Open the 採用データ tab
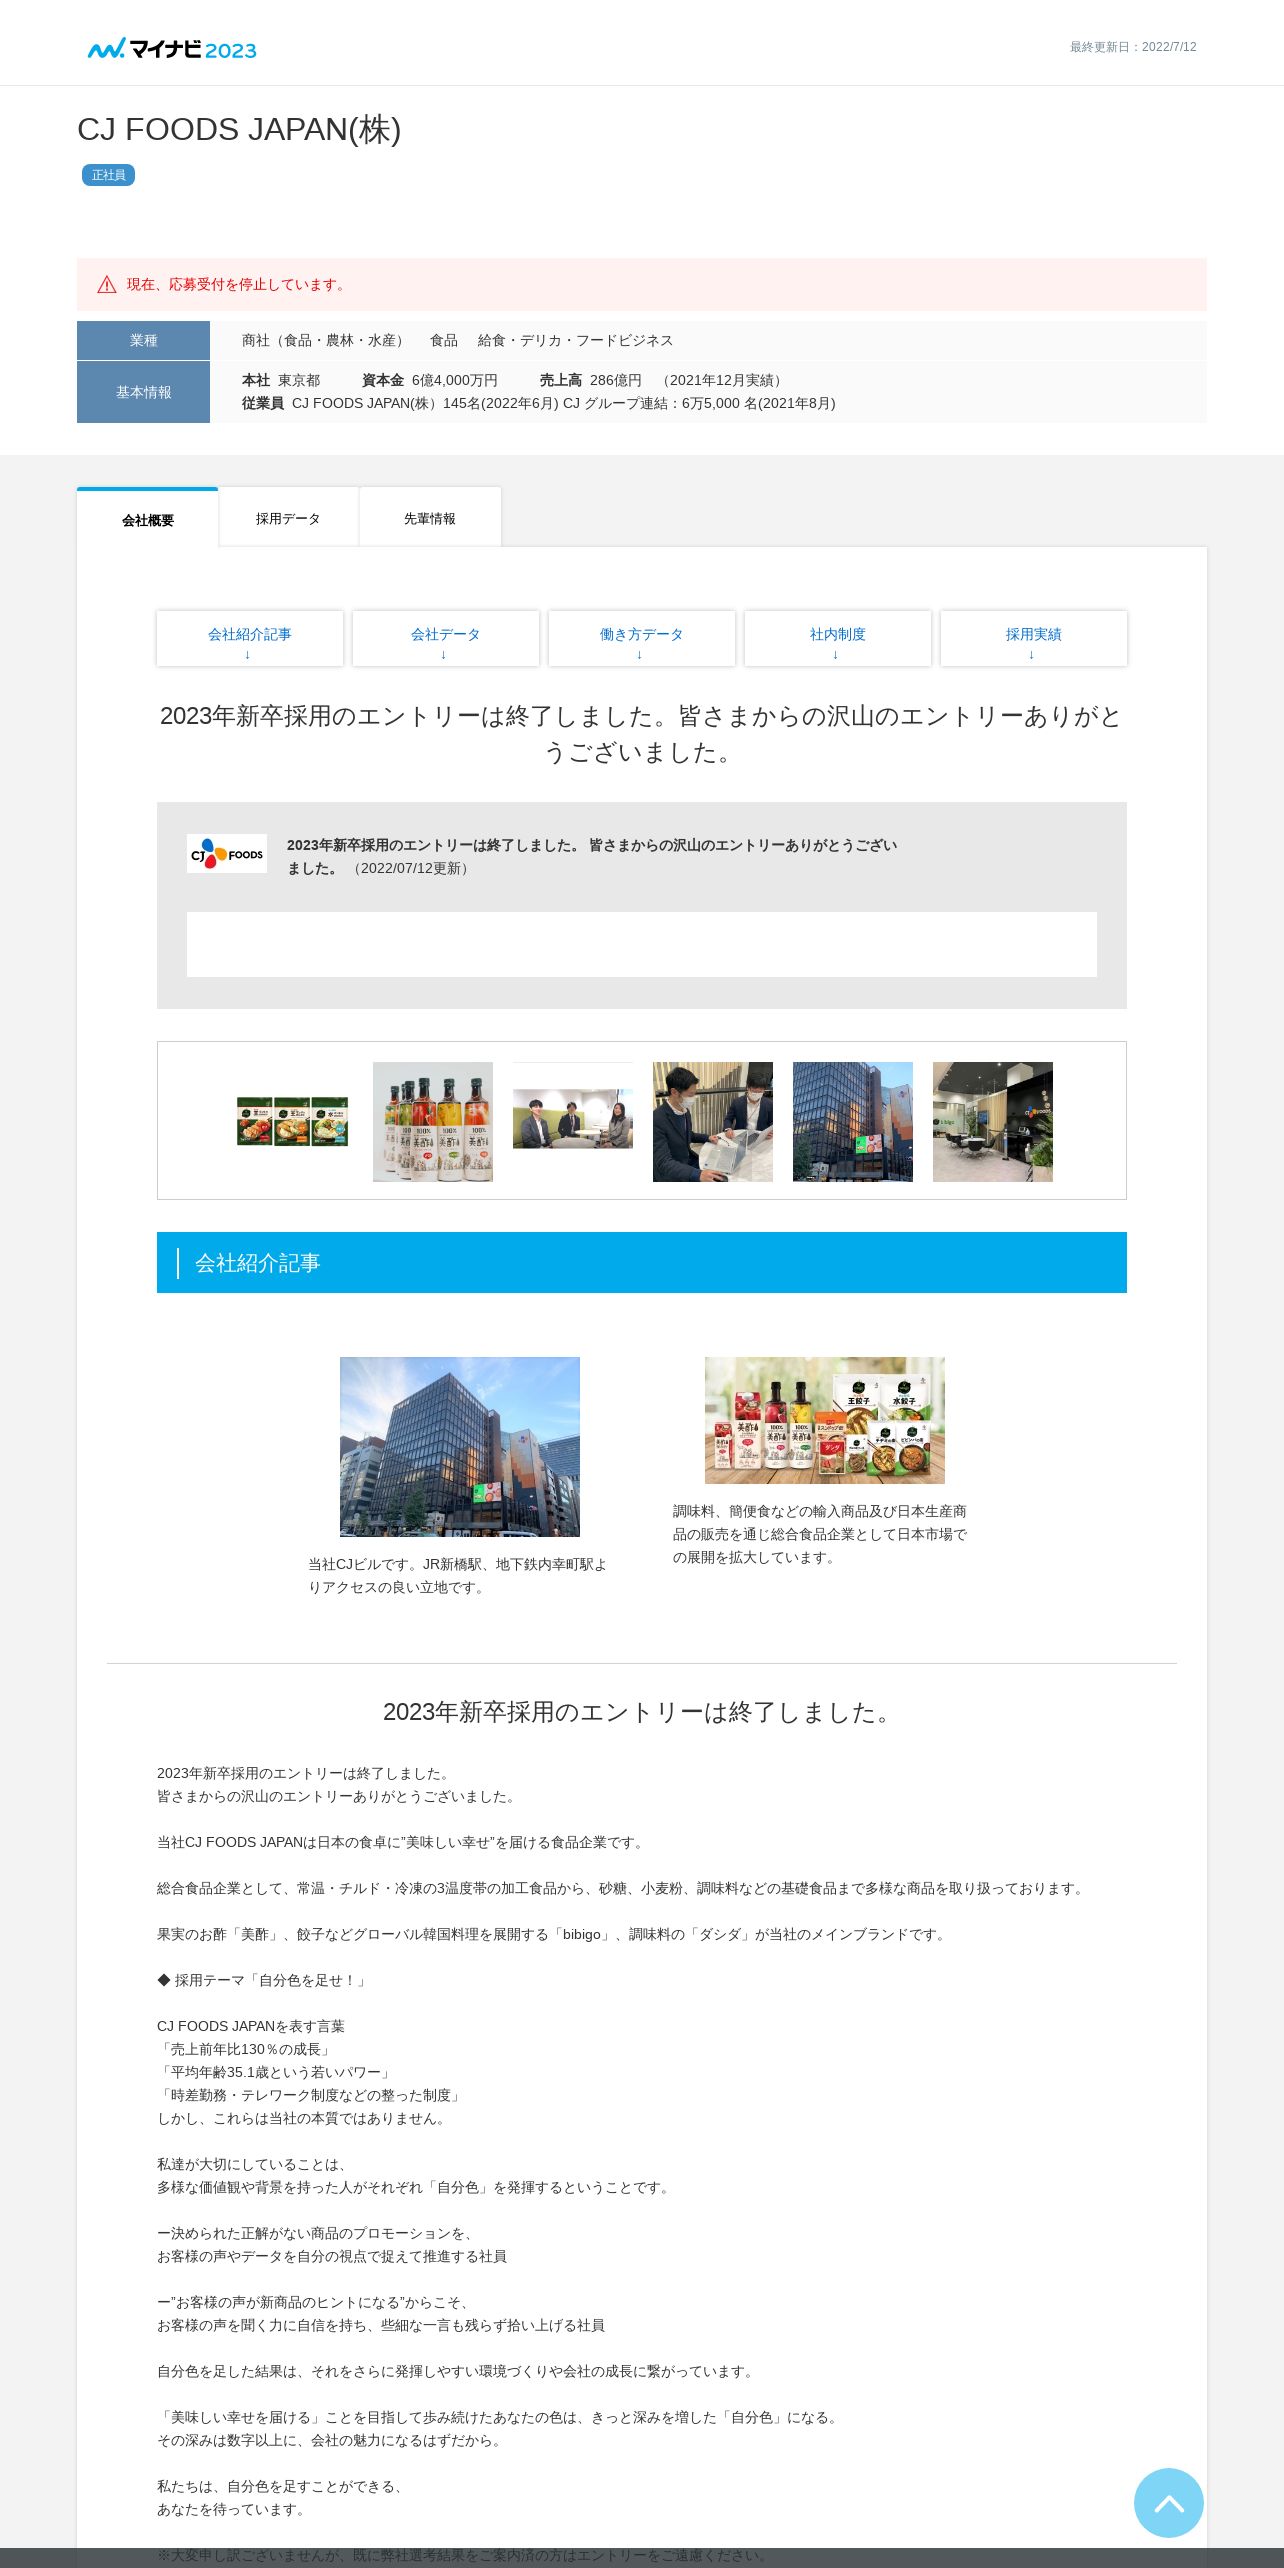This screenshot has width=1284, height=2568. [x=288, y=518]
